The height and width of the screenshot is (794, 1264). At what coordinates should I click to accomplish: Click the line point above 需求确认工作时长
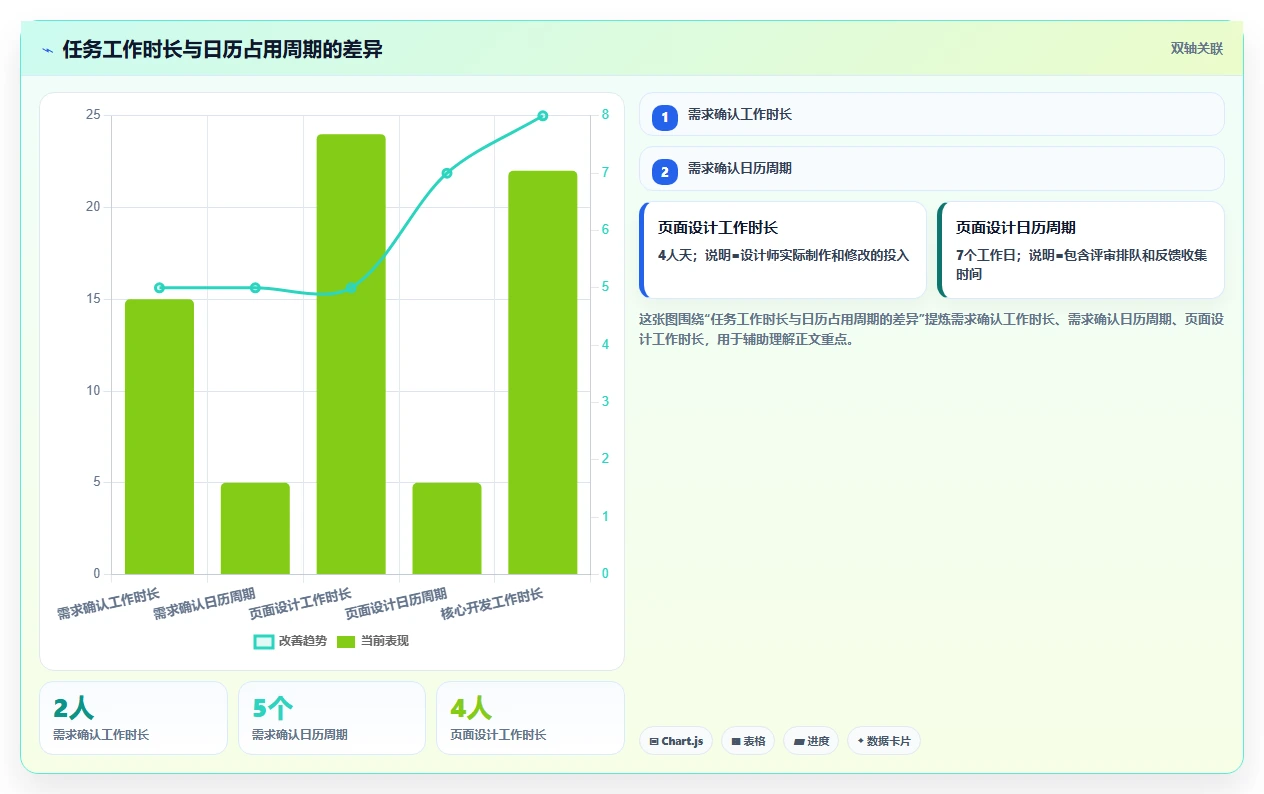click(x=159, y=288)
